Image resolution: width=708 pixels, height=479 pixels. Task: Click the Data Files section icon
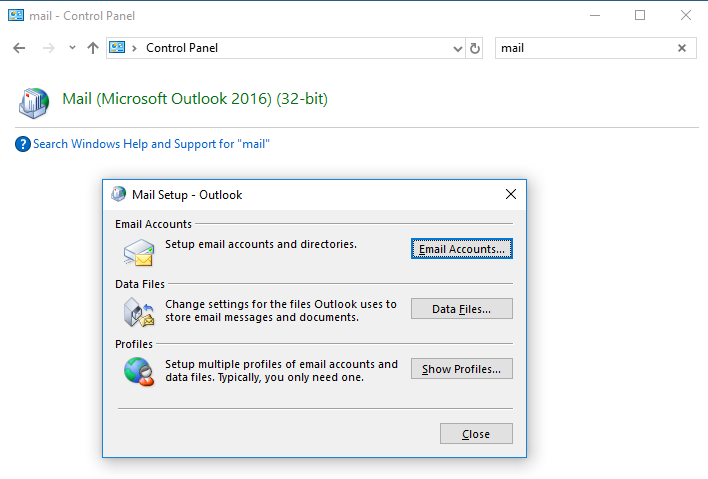(139, 312)
